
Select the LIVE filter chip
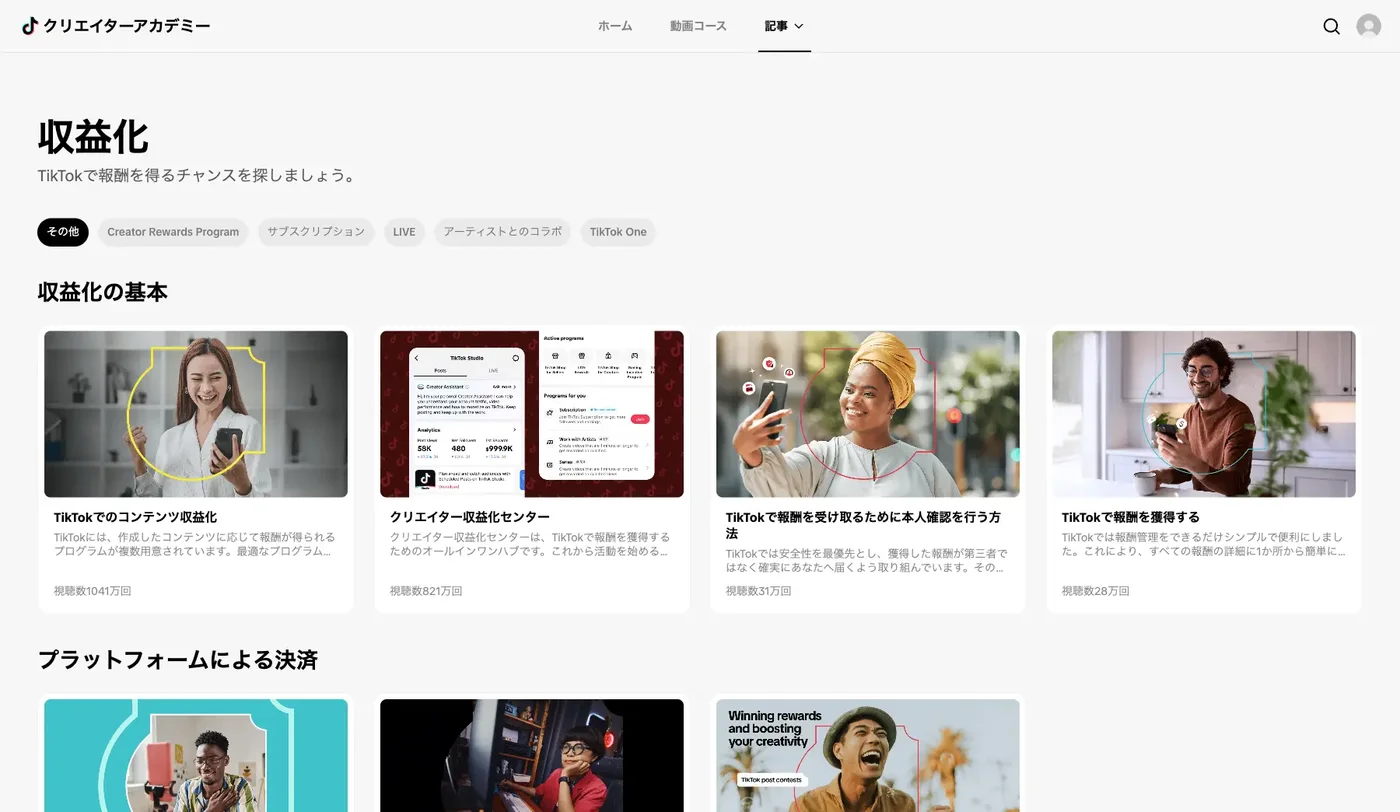tap(404, 232)
